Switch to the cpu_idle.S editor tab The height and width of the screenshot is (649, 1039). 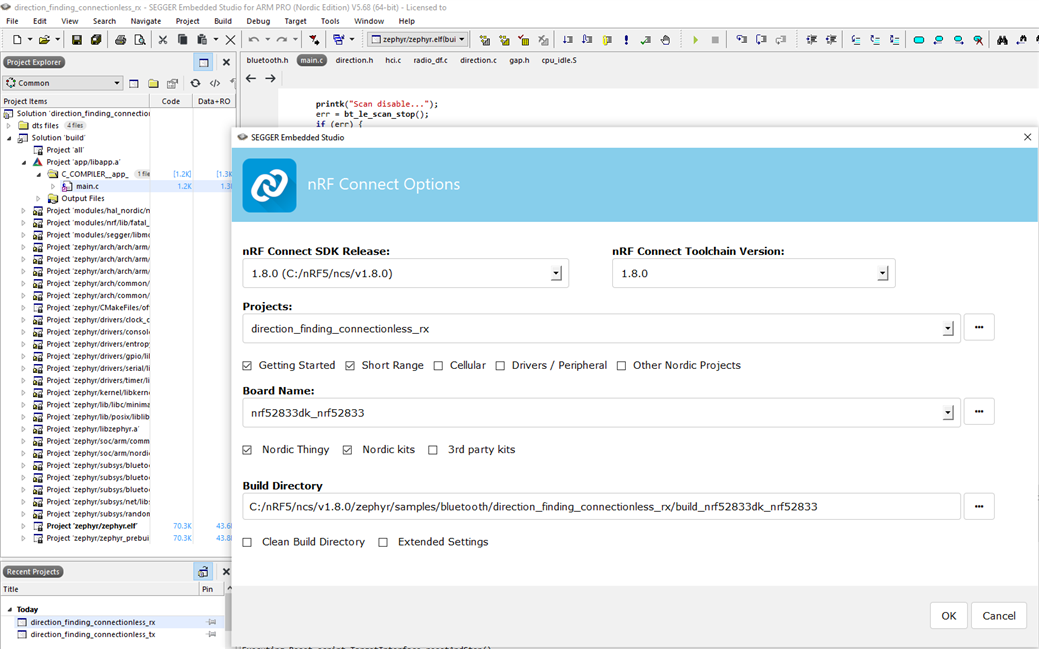point(559,60)
